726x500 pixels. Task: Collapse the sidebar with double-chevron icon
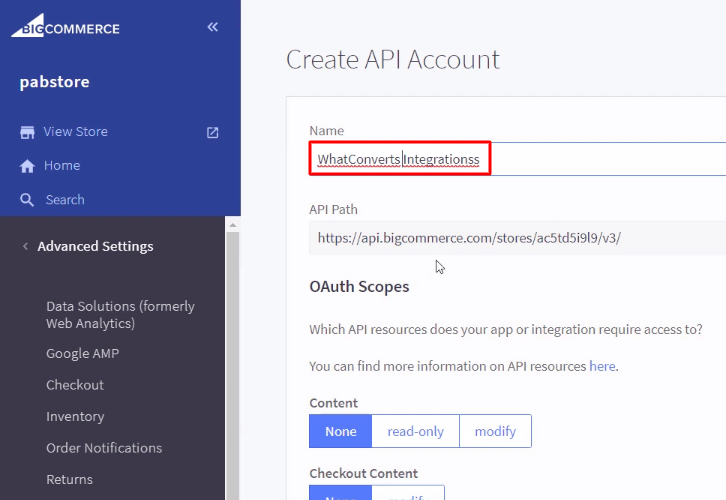(213, 27)
